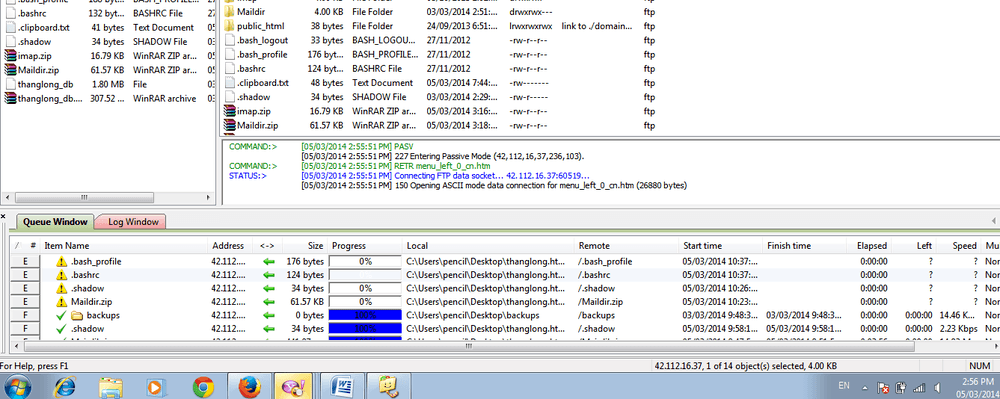
Task: Click the Progress column header
Action: pyautogui.click(x=365, y=245)
